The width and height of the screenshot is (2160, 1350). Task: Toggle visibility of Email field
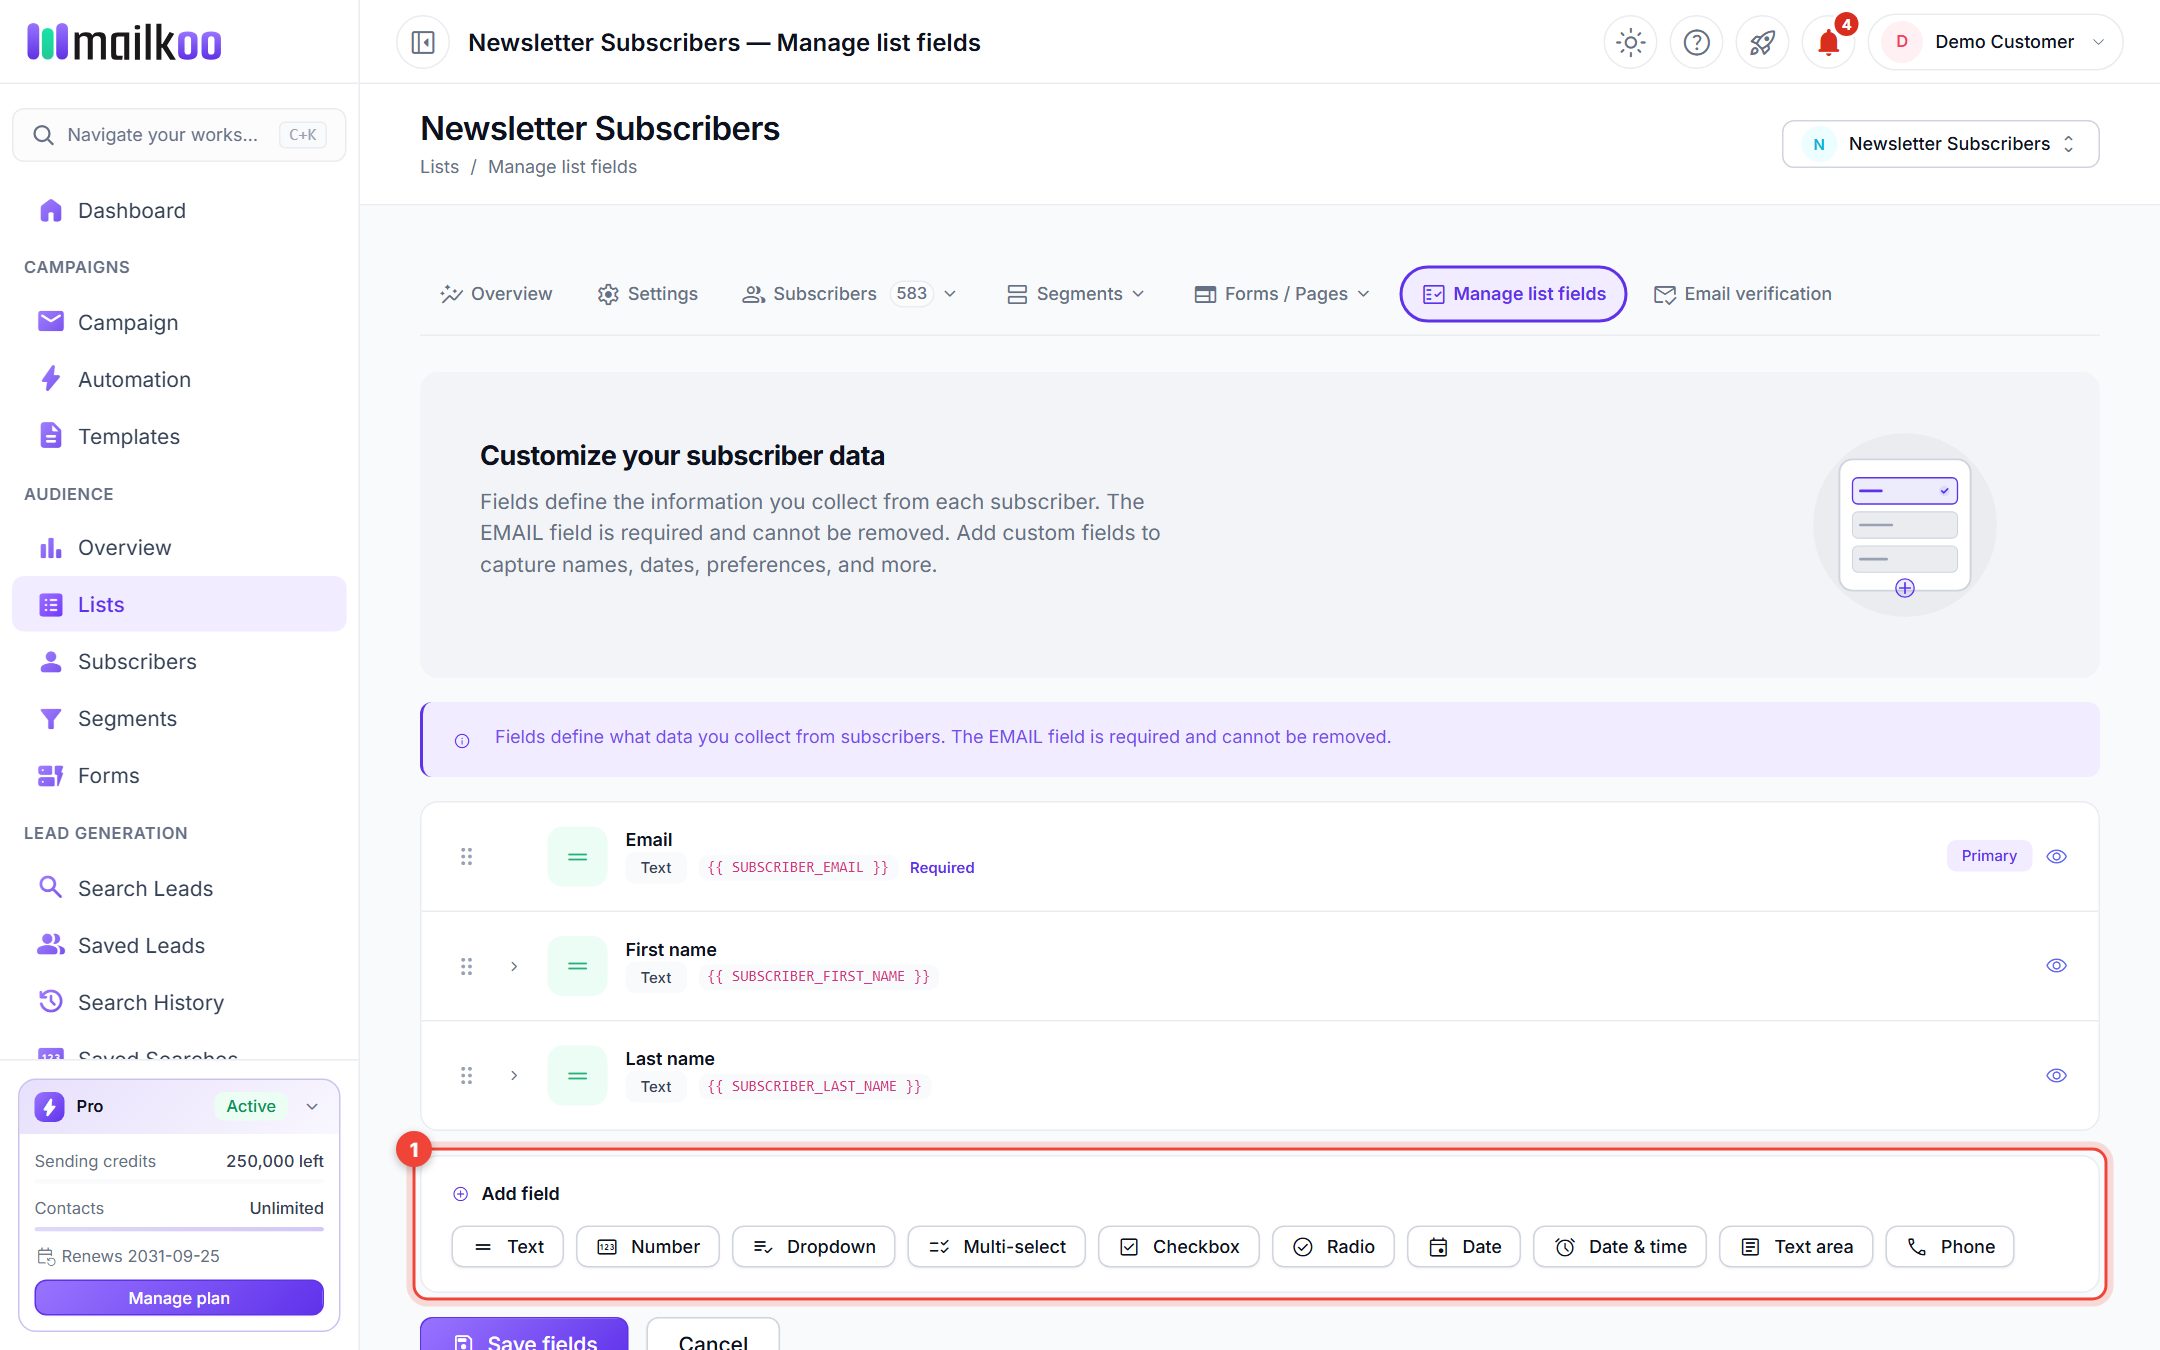pos(2056,856)
